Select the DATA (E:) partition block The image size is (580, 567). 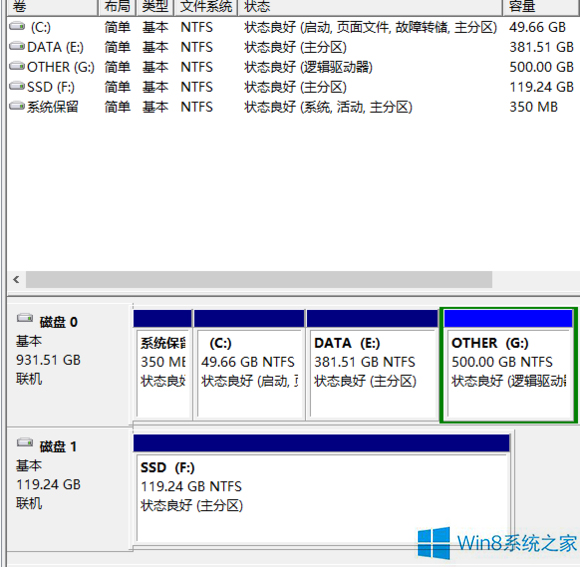tap(372, 365)
